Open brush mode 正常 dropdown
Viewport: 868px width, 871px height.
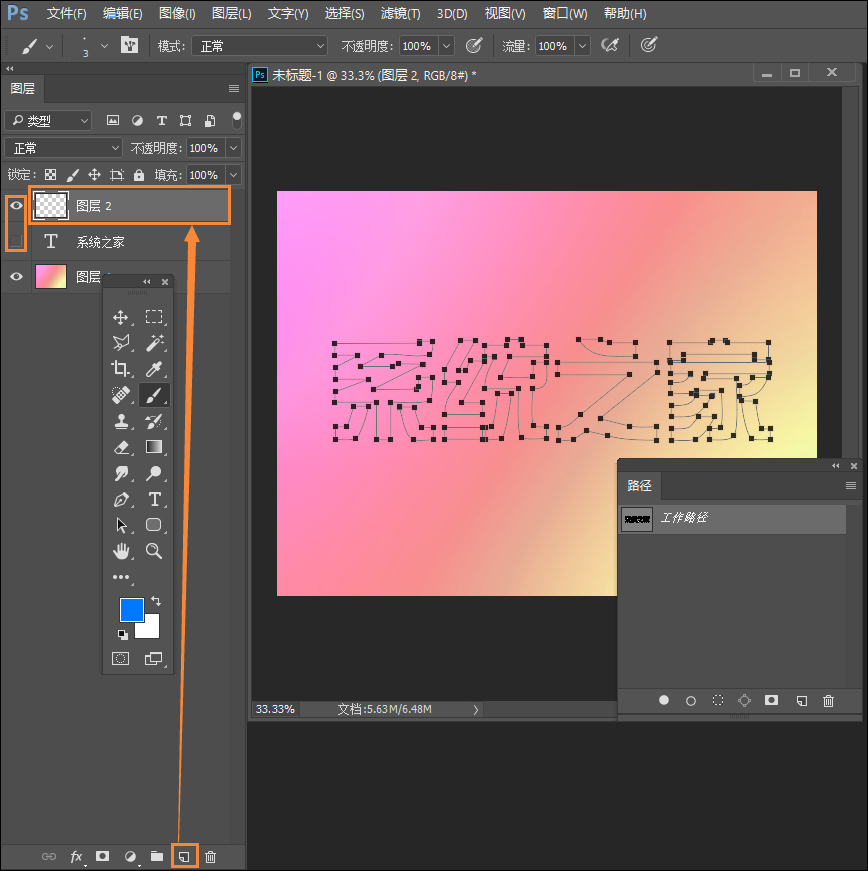[x=259, y=46]
